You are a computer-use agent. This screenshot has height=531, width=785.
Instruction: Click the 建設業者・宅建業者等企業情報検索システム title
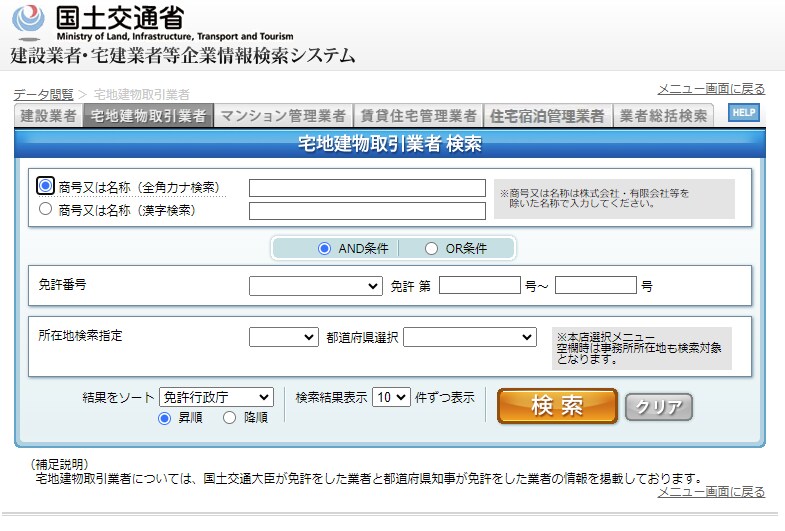click(x=183, y=55)
